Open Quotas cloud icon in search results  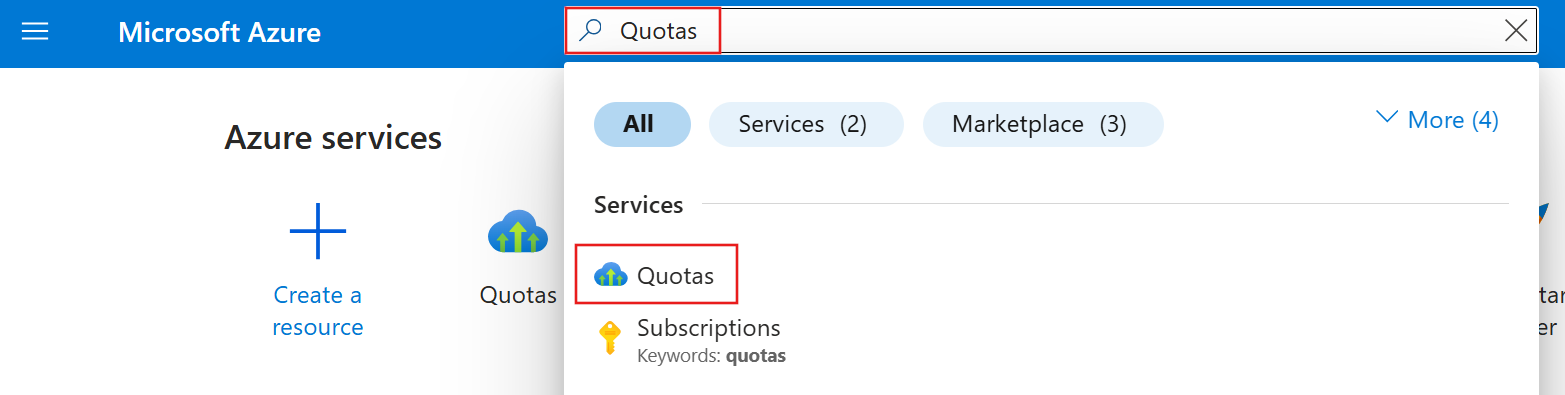click(x=610, y=275)
